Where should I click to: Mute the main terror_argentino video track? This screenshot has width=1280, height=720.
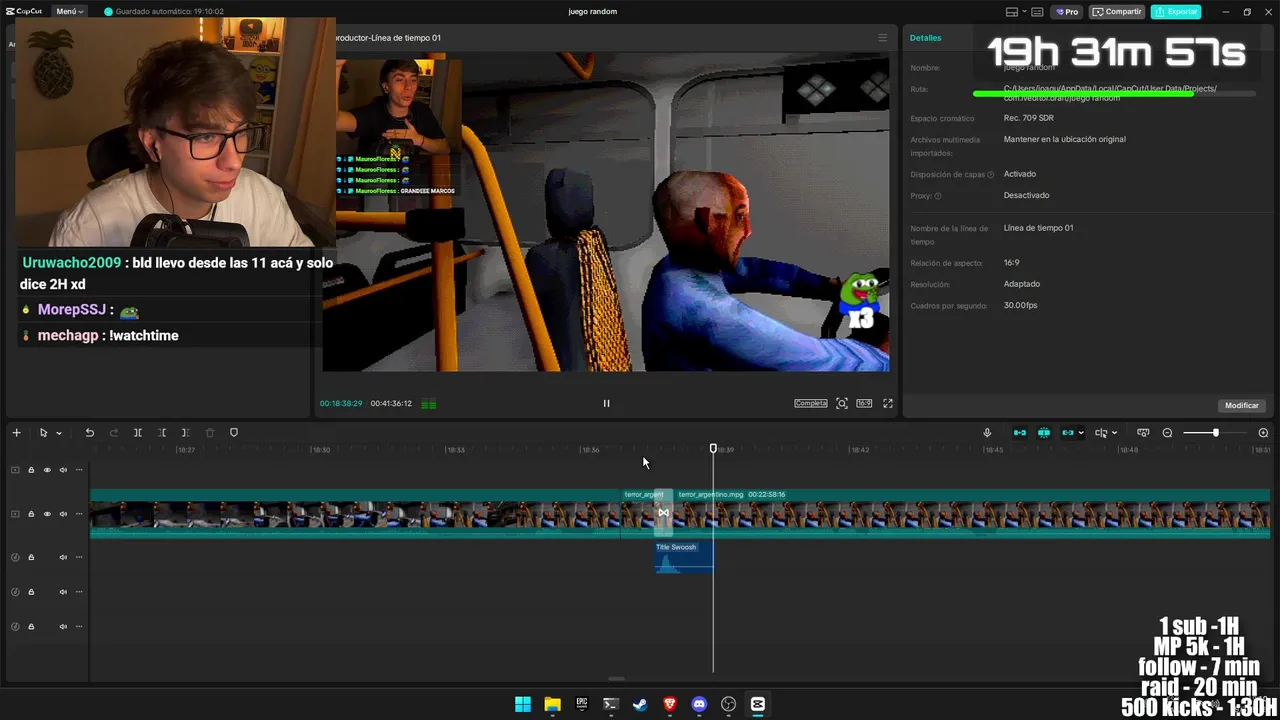[x=63, y=514]
